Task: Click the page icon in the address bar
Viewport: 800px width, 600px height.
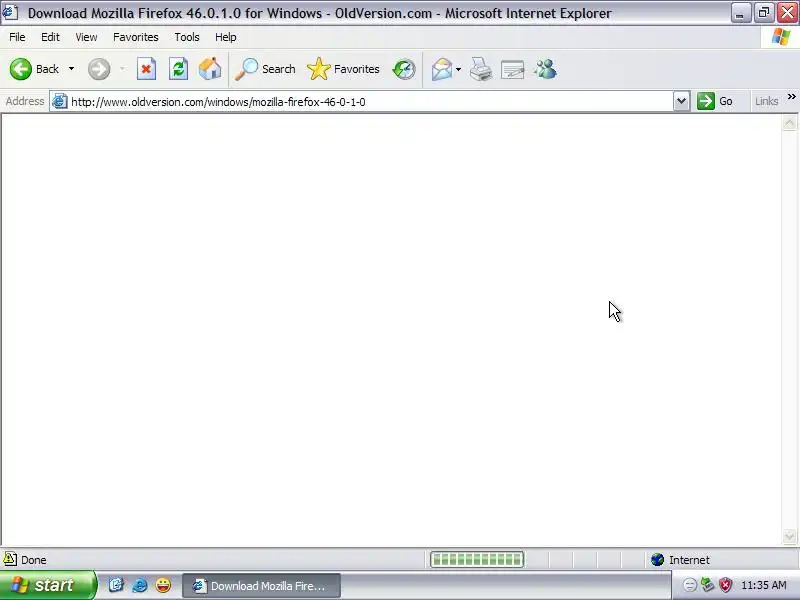Action: click(60, 101)
